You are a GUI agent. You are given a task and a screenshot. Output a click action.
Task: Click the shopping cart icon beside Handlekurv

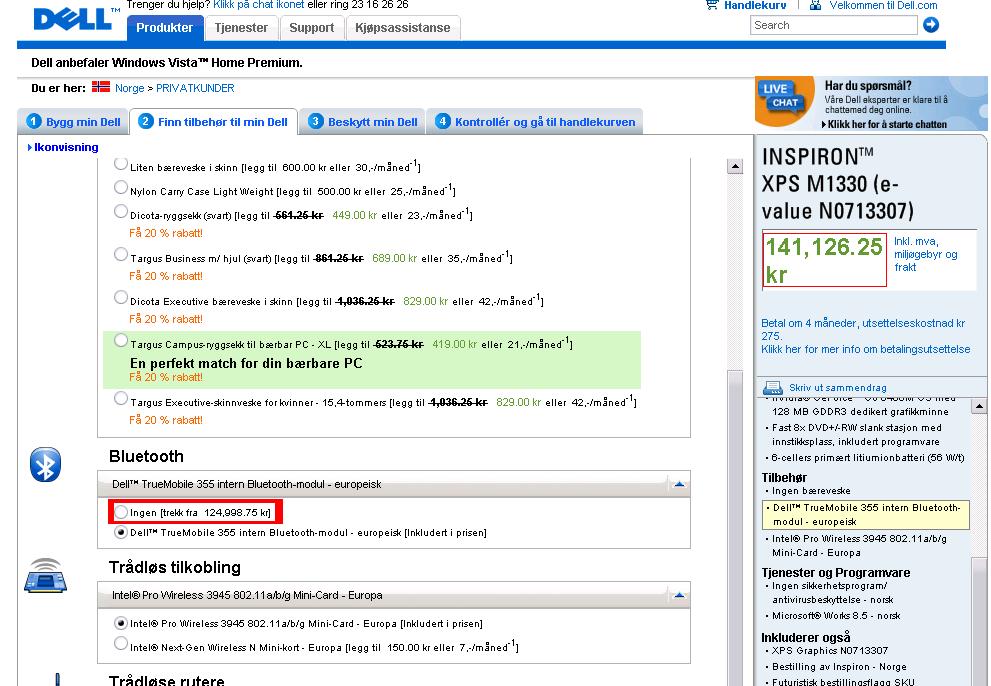[x=712, y=4]
